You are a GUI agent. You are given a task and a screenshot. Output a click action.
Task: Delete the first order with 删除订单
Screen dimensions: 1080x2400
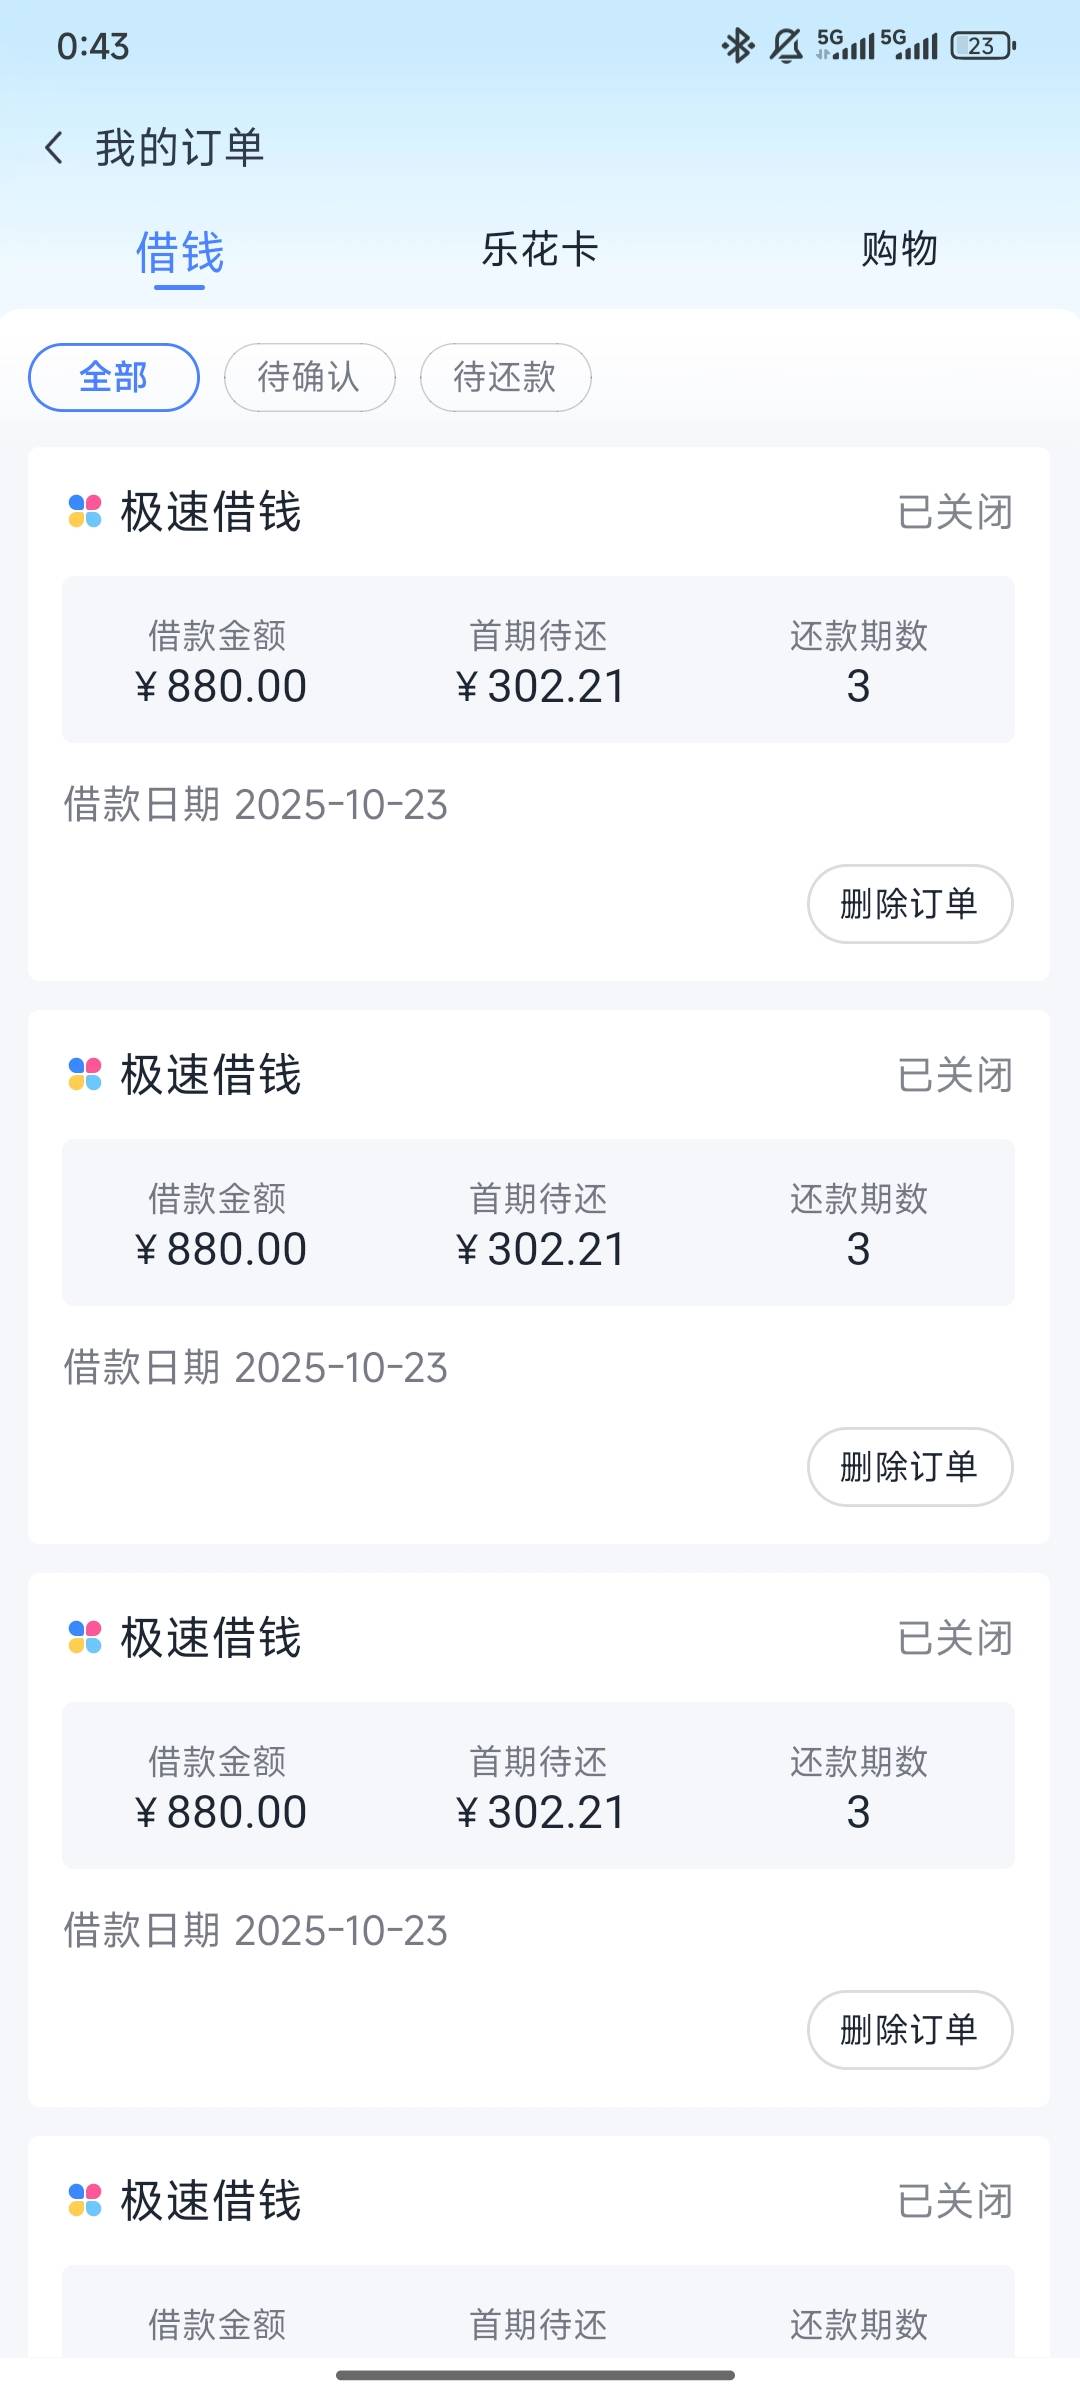point(909,904)
